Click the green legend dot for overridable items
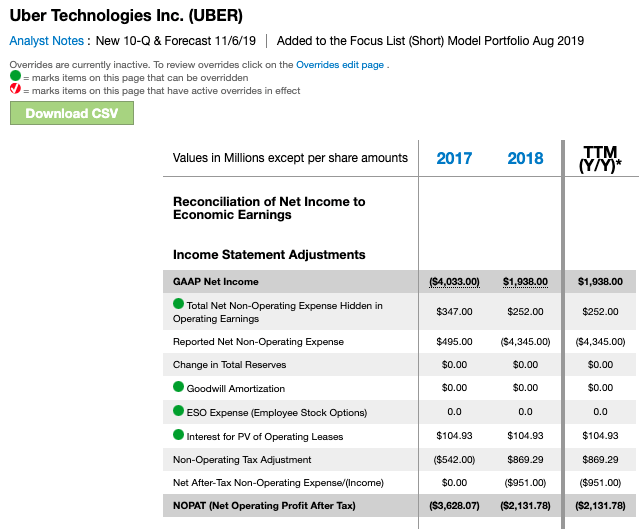This screenshot has width=639, height=529. (15, 76)
